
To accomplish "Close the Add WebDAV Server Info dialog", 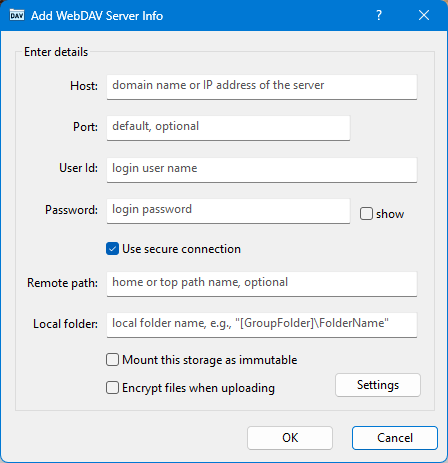I will [424, 15].
